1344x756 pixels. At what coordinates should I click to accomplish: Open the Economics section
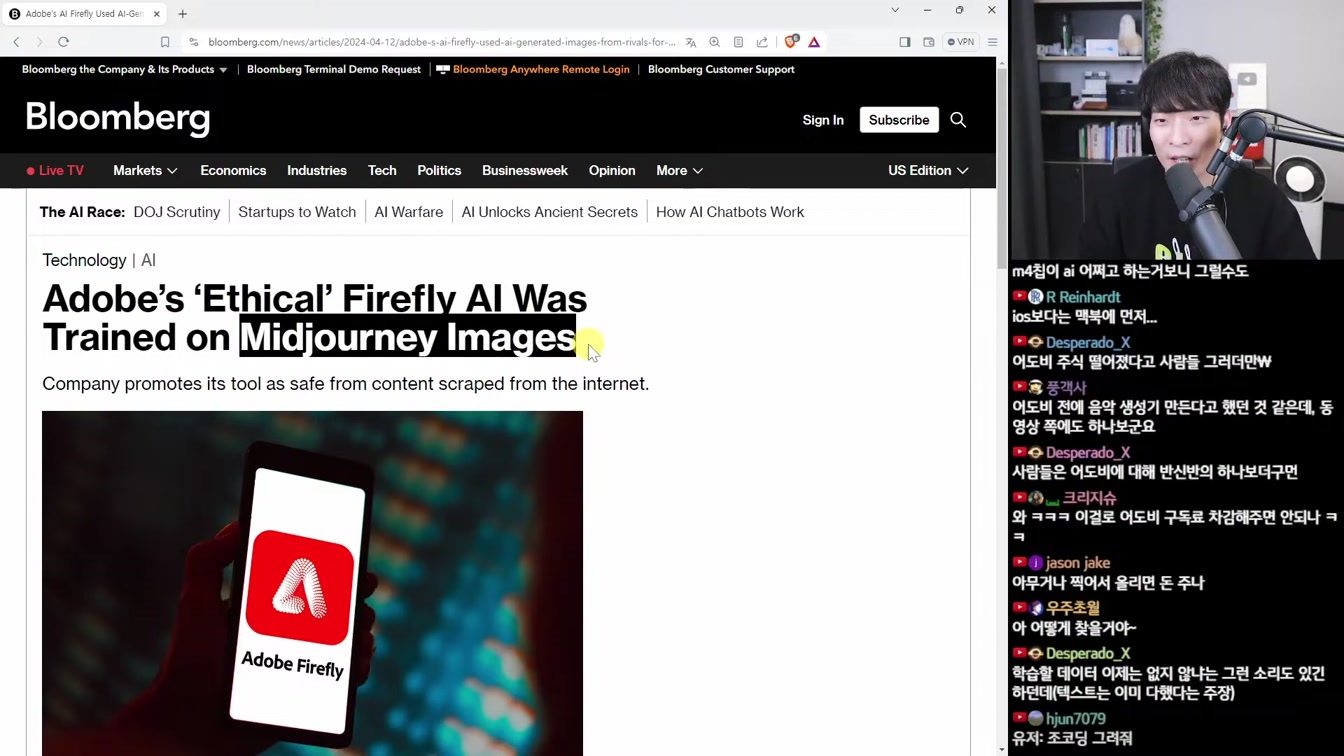point(233,171)
